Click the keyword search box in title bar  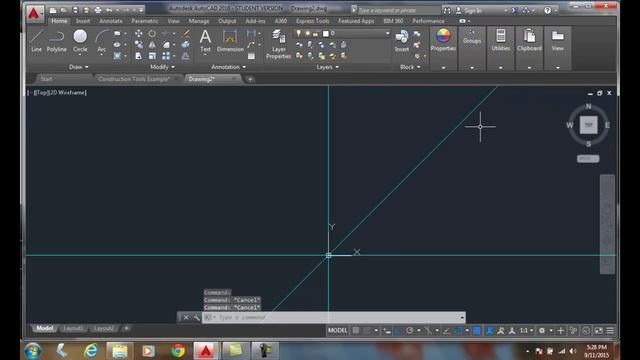pyautogui.click(x=398, y=10)
